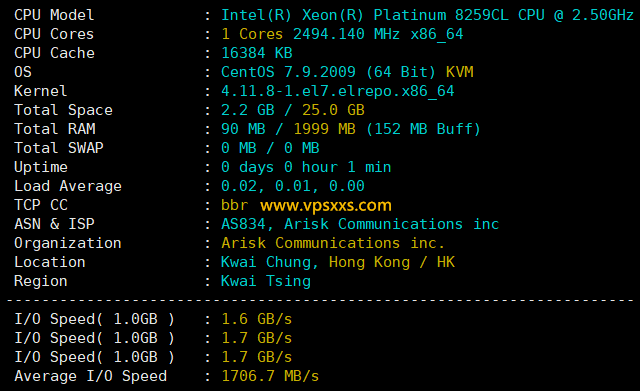Select the 'Uptime' label
The height and width of the screenshot is (391, 640).
tap(41, 167)
